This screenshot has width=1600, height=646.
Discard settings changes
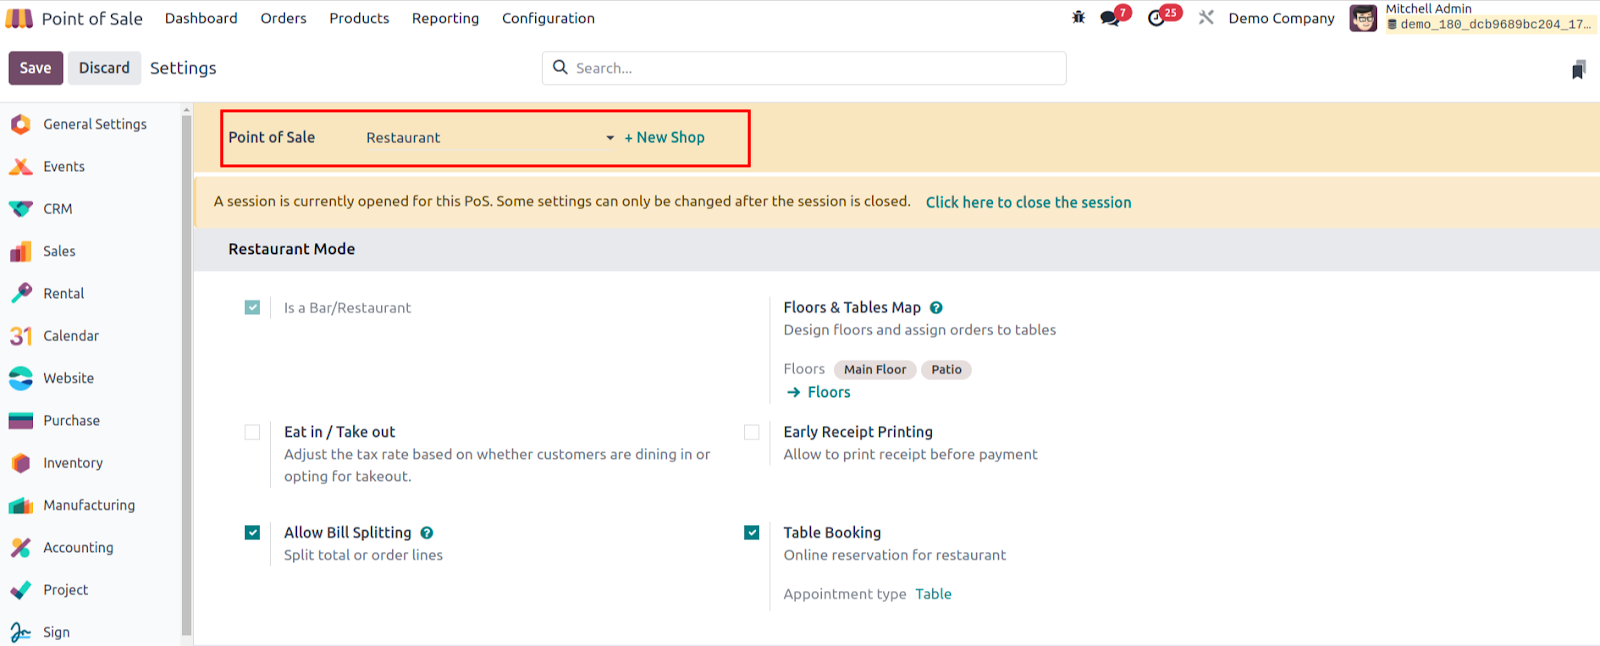click(104, 68)
